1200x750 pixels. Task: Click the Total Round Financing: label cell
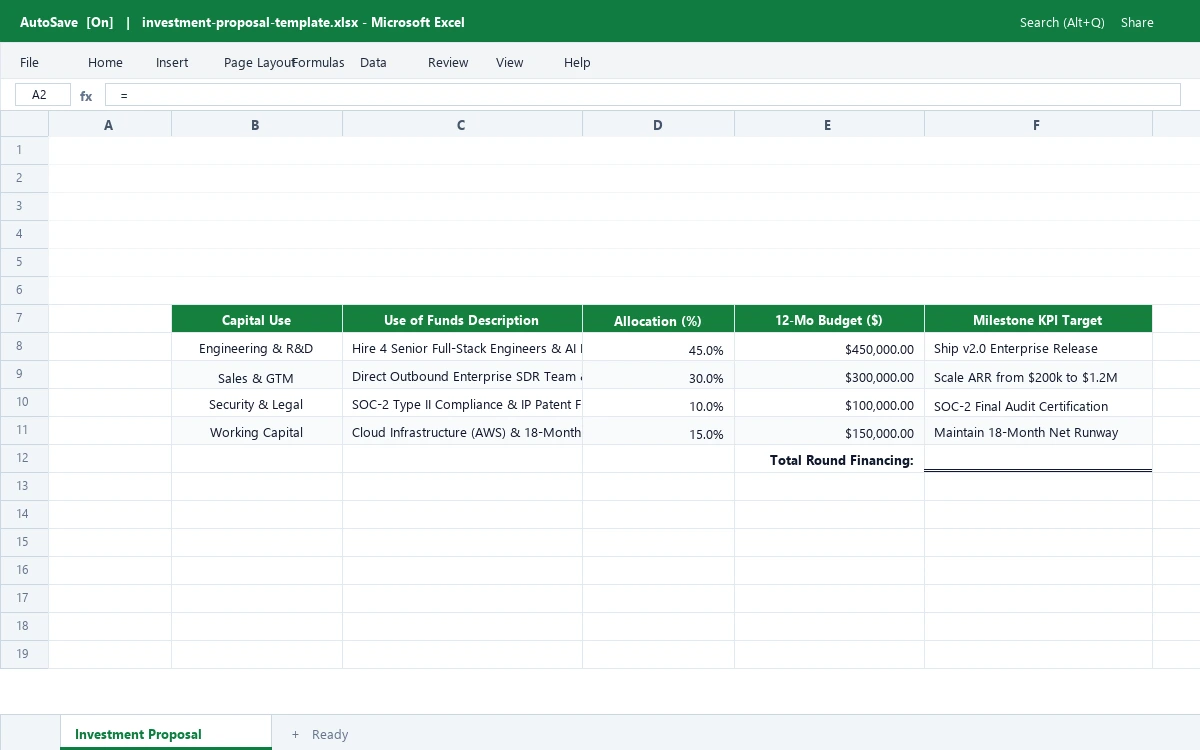click(x=829, y=459)
